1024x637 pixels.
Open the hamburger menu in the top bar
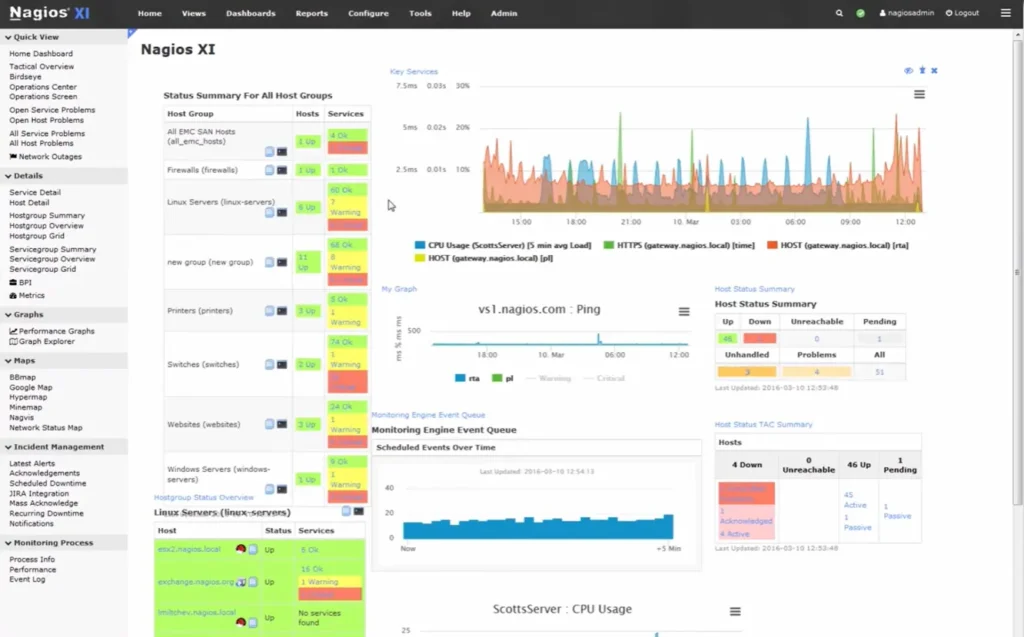coord(1006,13)
